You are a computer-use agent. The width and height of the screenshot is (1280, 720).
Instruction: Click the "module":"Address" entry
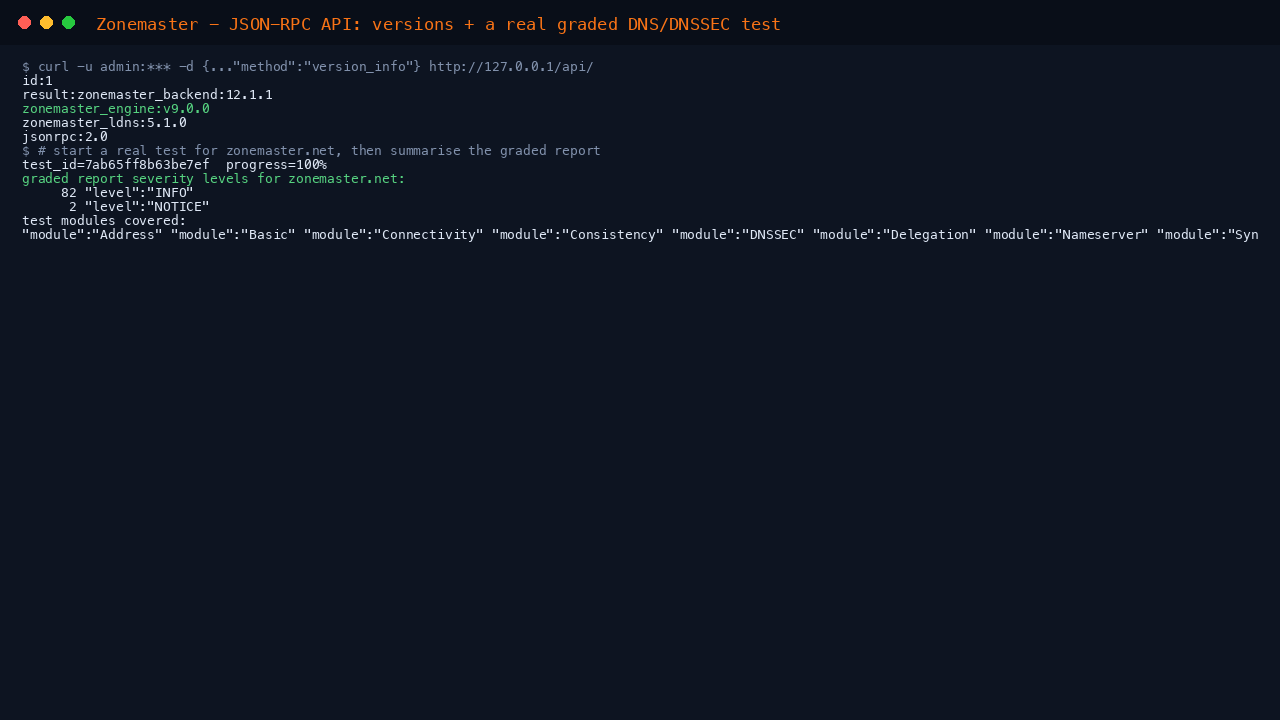[x=92, y=235]
